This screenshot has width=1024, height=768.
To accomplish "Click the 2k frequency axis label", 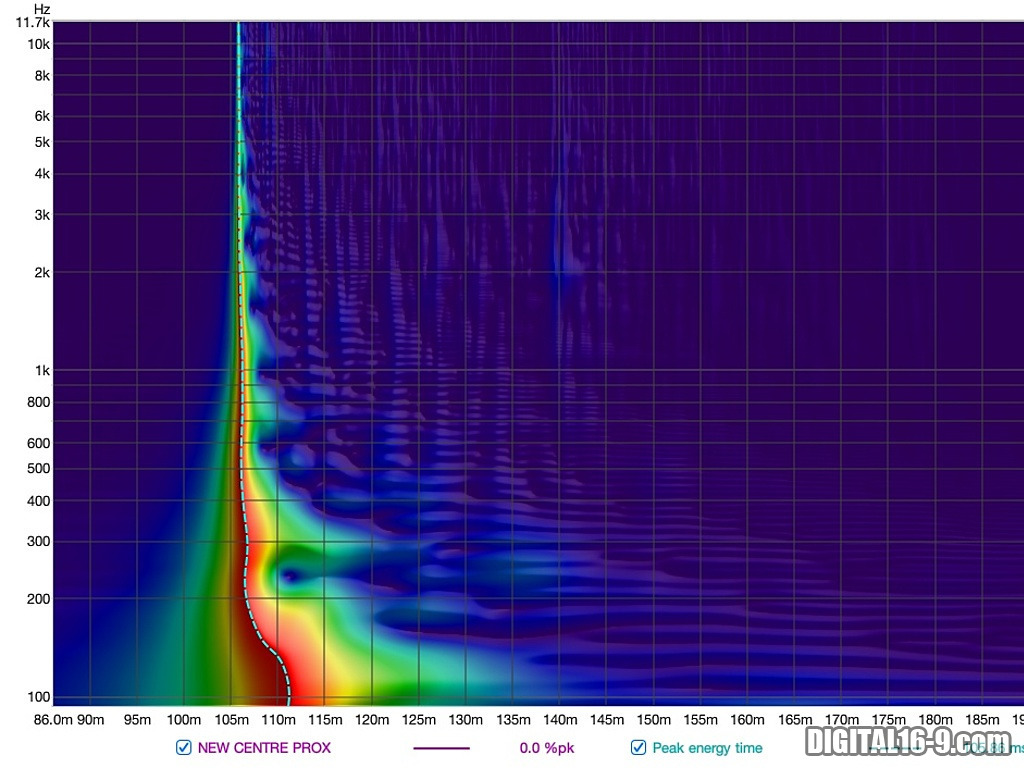I will tap(40, 272).
